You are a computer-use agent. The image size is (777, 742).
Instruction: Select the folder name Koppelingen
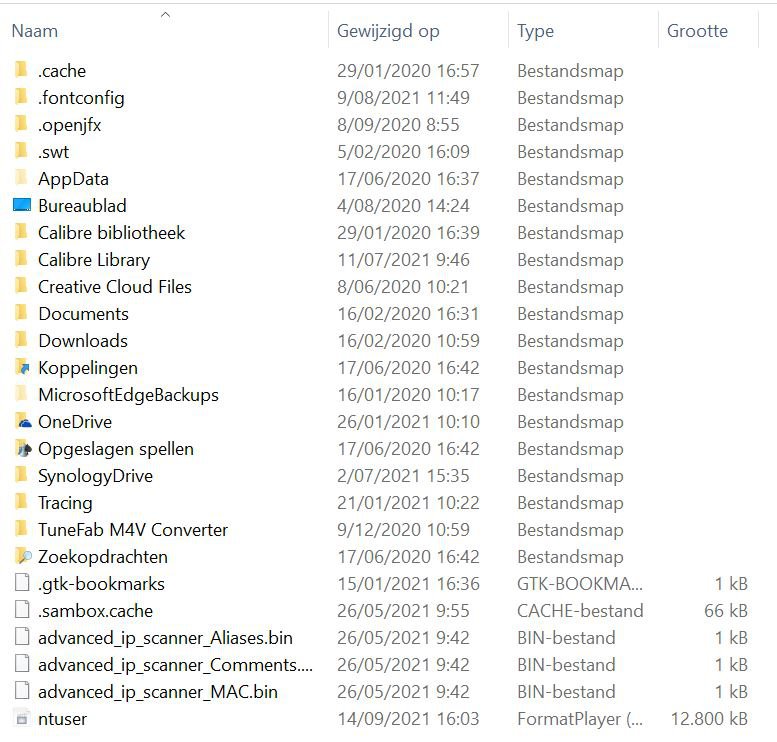pyautogui.click(x=88, y=368)
